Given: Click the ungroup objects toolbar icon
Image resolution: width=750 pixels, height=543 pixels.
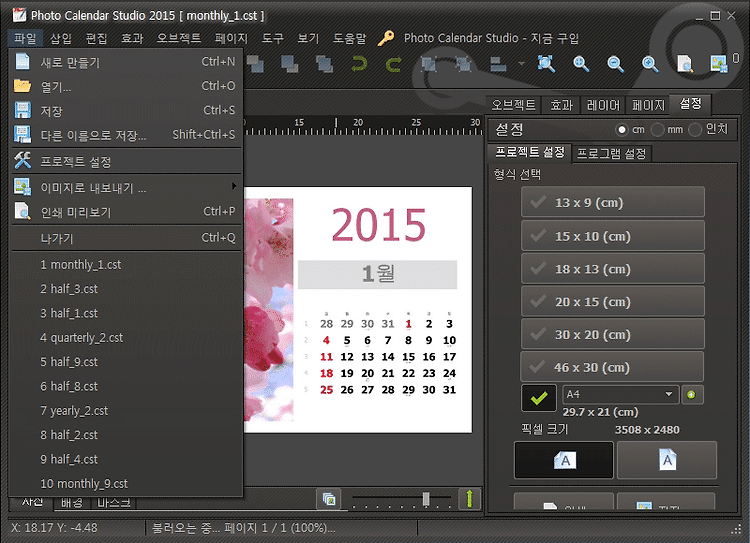Looking at the screenshot, I should (463, 64).
